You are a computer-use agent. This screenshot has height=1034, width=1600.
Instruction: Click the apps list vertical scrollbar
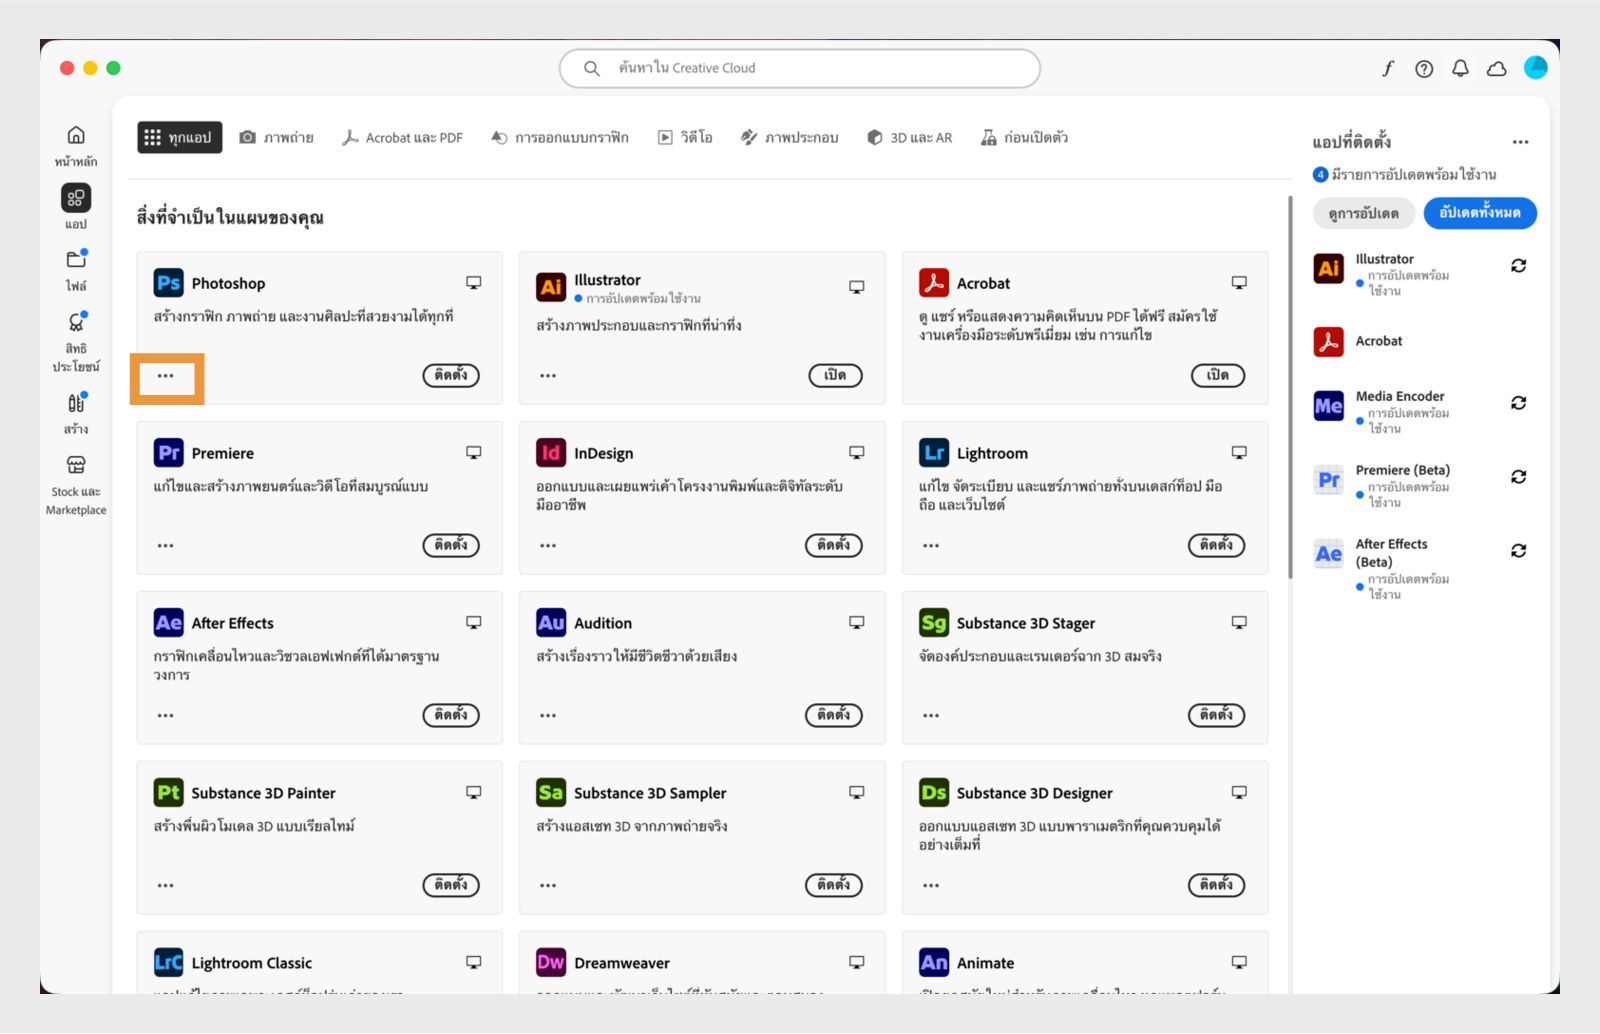(x=1290, y=386)
